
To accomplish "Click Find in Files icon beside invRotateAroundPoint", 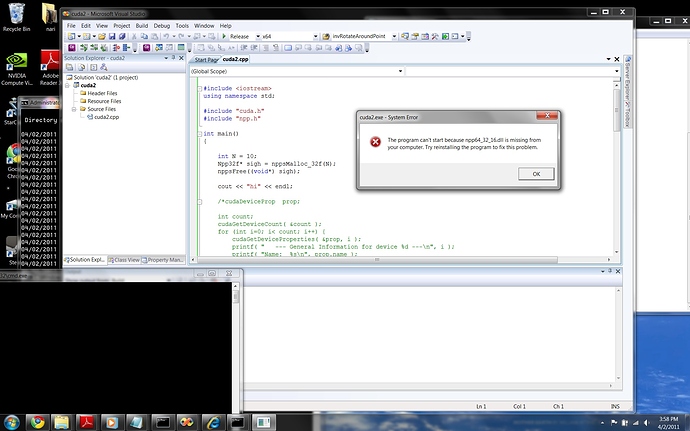I will click(326, 37).
